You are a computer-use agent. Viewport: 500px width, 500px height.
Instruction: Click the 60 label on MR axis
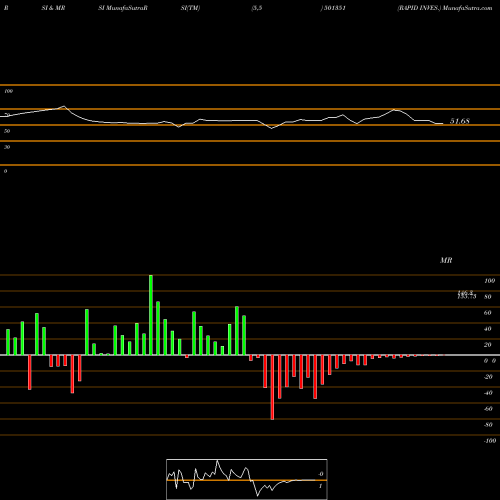click(488, 313)
